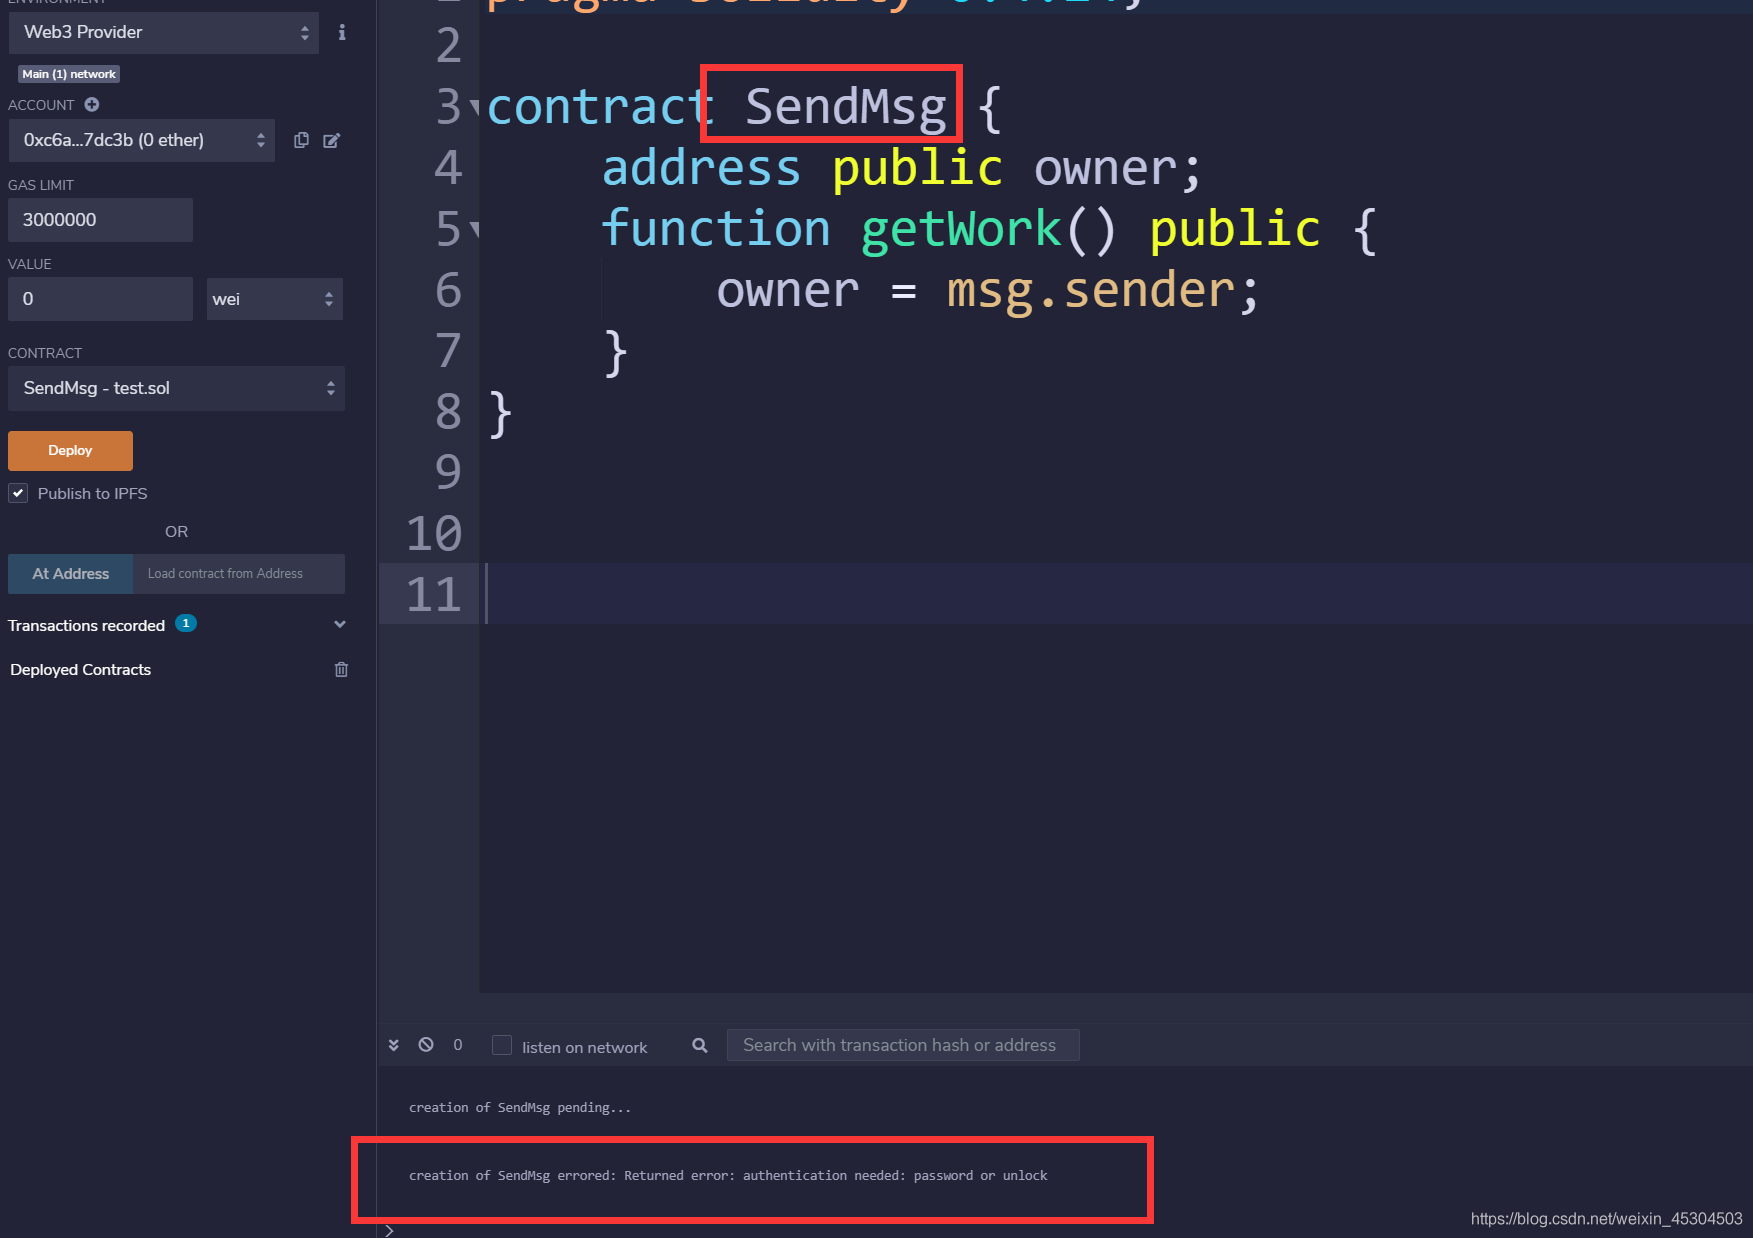Open the Web3 Provider environment dropdown
This screenshot has height=1238, width=1753.
164,32
